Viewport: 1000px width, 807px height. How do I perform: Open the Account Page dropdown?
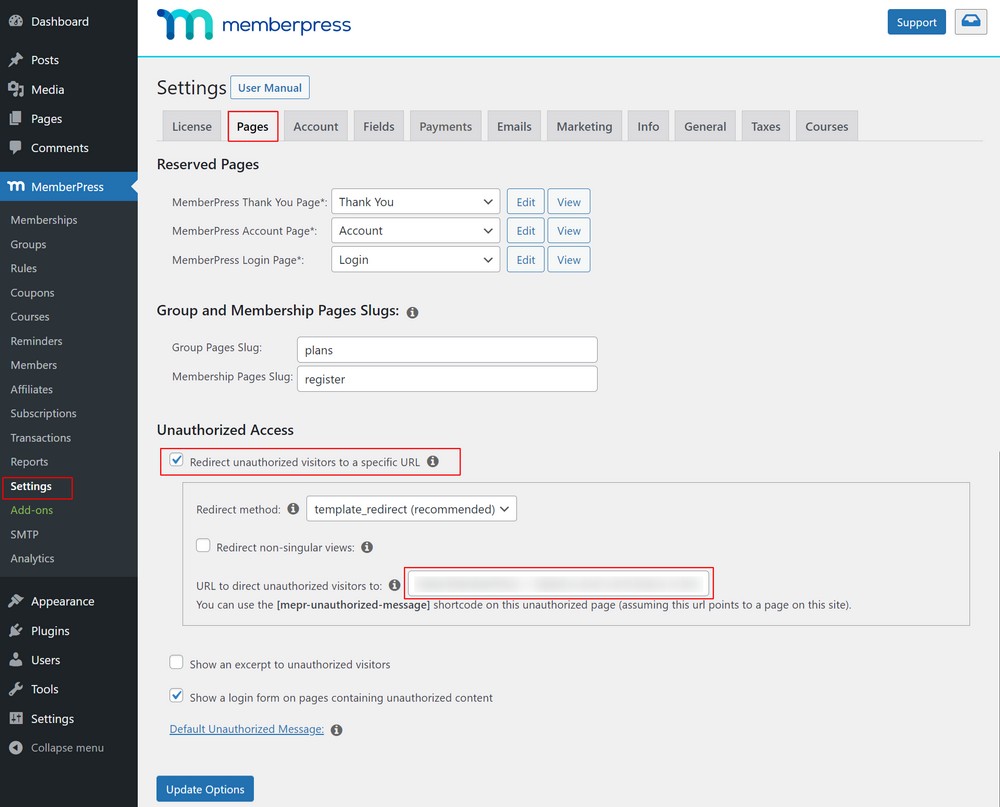(415, 230)
